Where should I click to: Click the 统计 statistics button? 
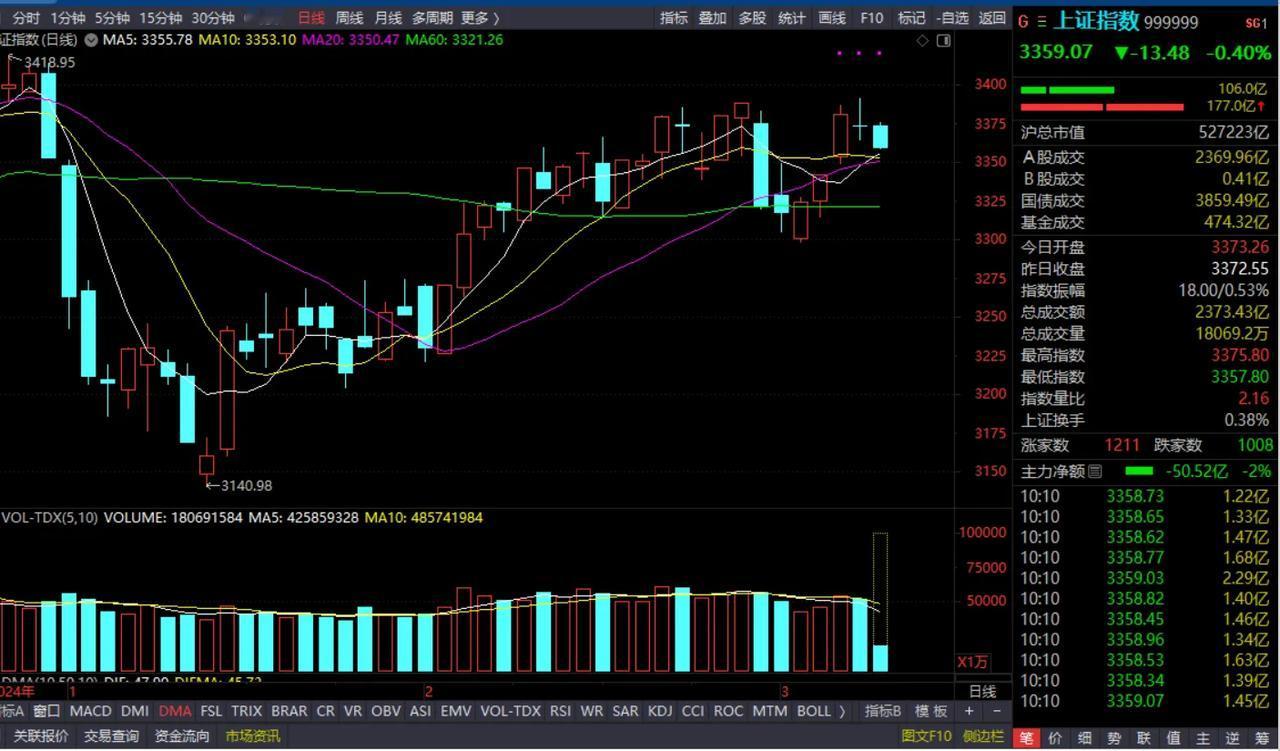point(792,18)
